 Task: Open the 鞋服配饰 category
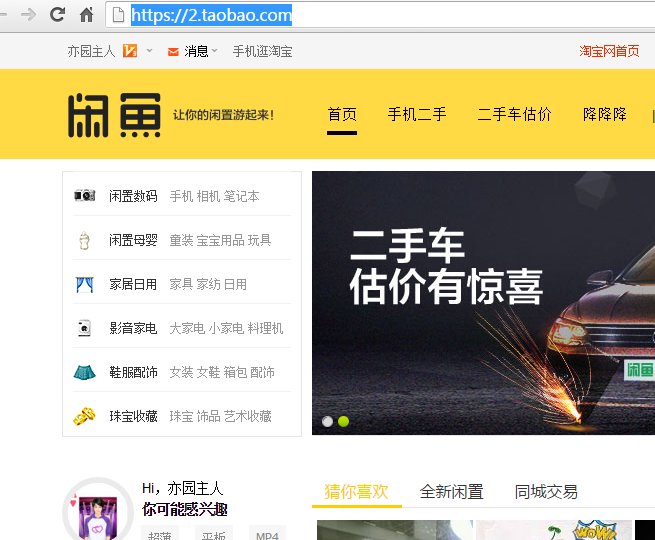[x=133, y=372]
